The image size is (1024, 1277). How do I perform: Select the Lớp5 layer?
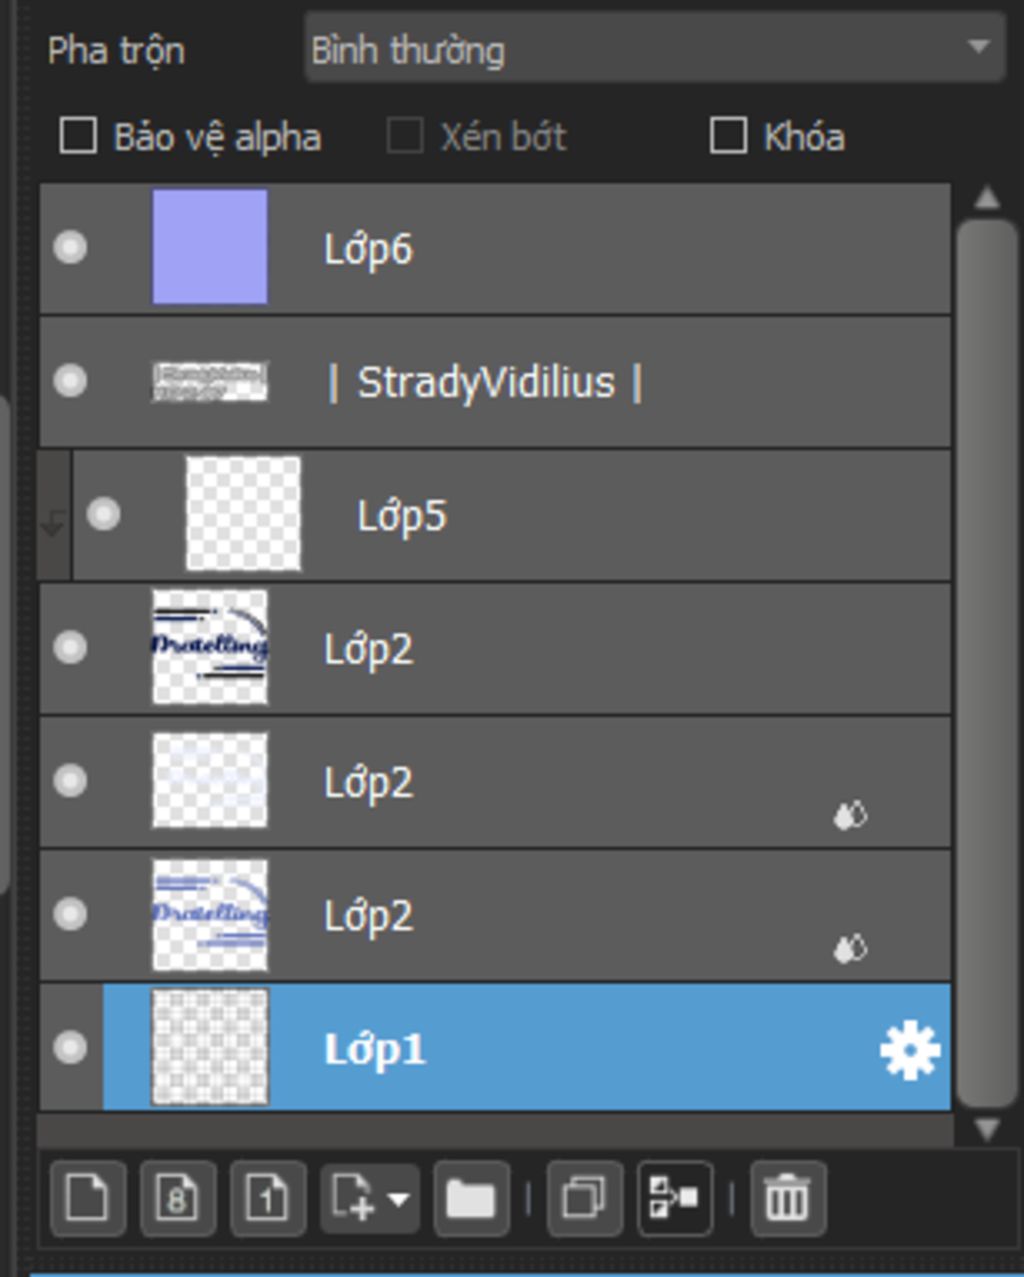pyautogui.click(x=511, y=515)
